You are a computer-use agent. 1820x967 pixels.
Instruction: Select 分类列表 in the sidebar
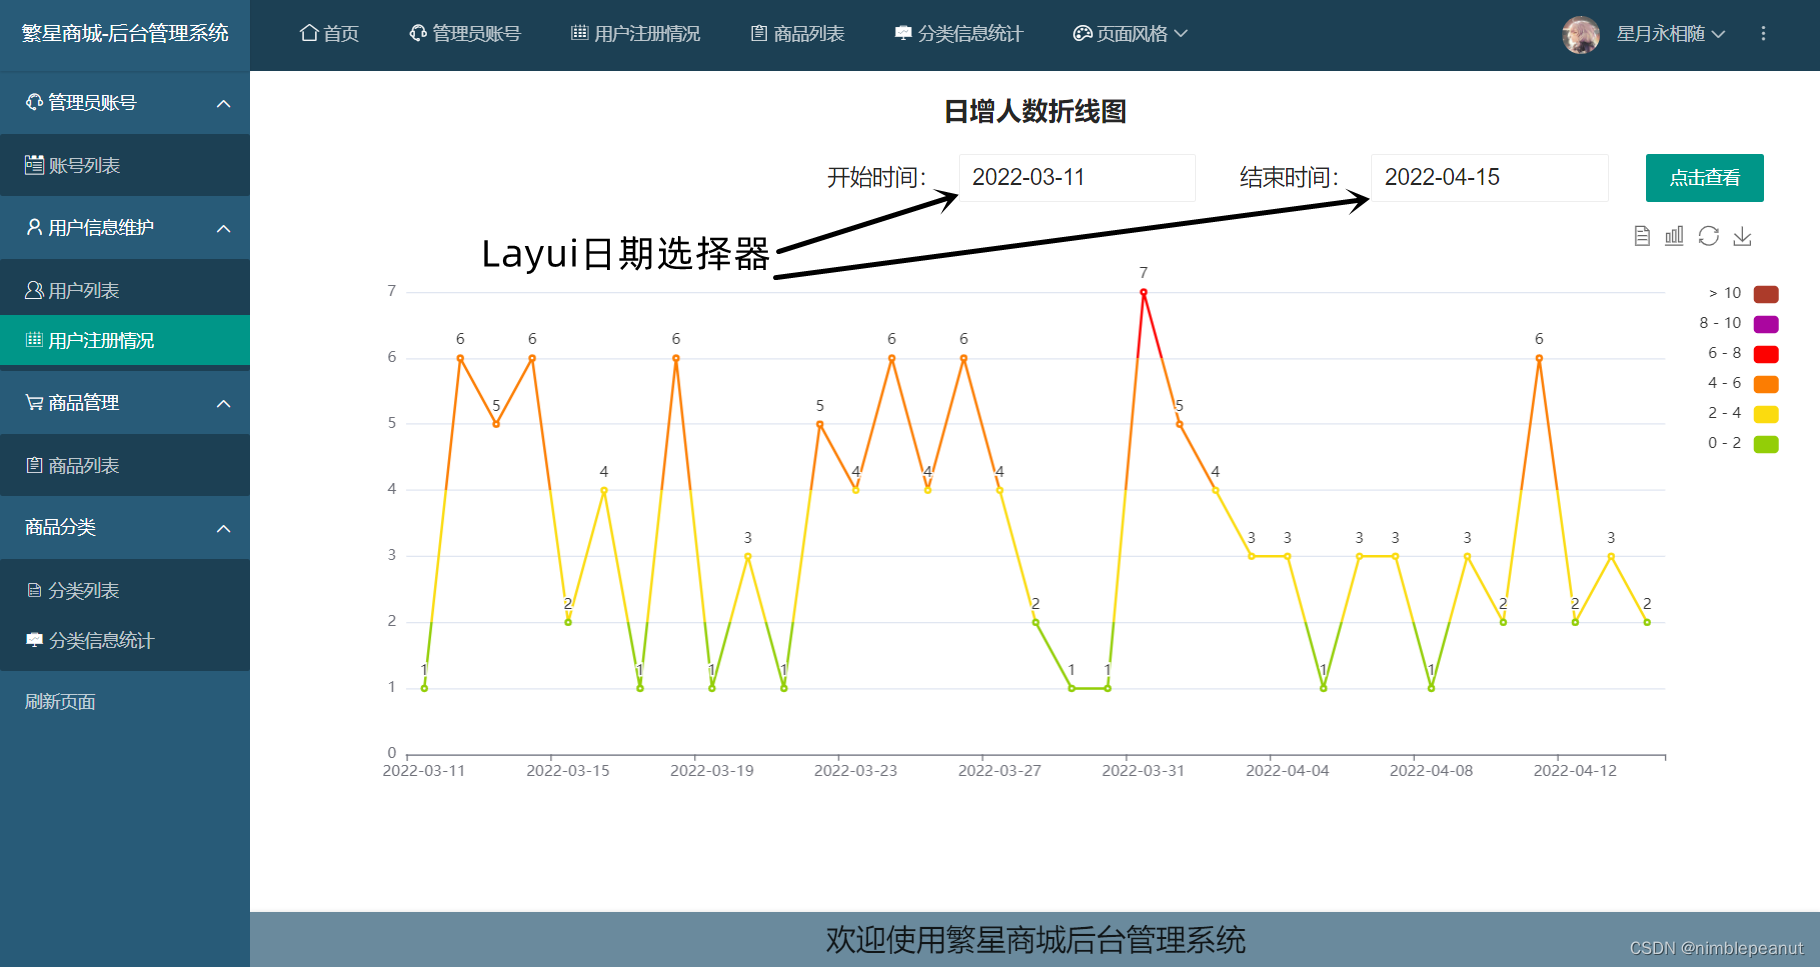tap(125, 590)
